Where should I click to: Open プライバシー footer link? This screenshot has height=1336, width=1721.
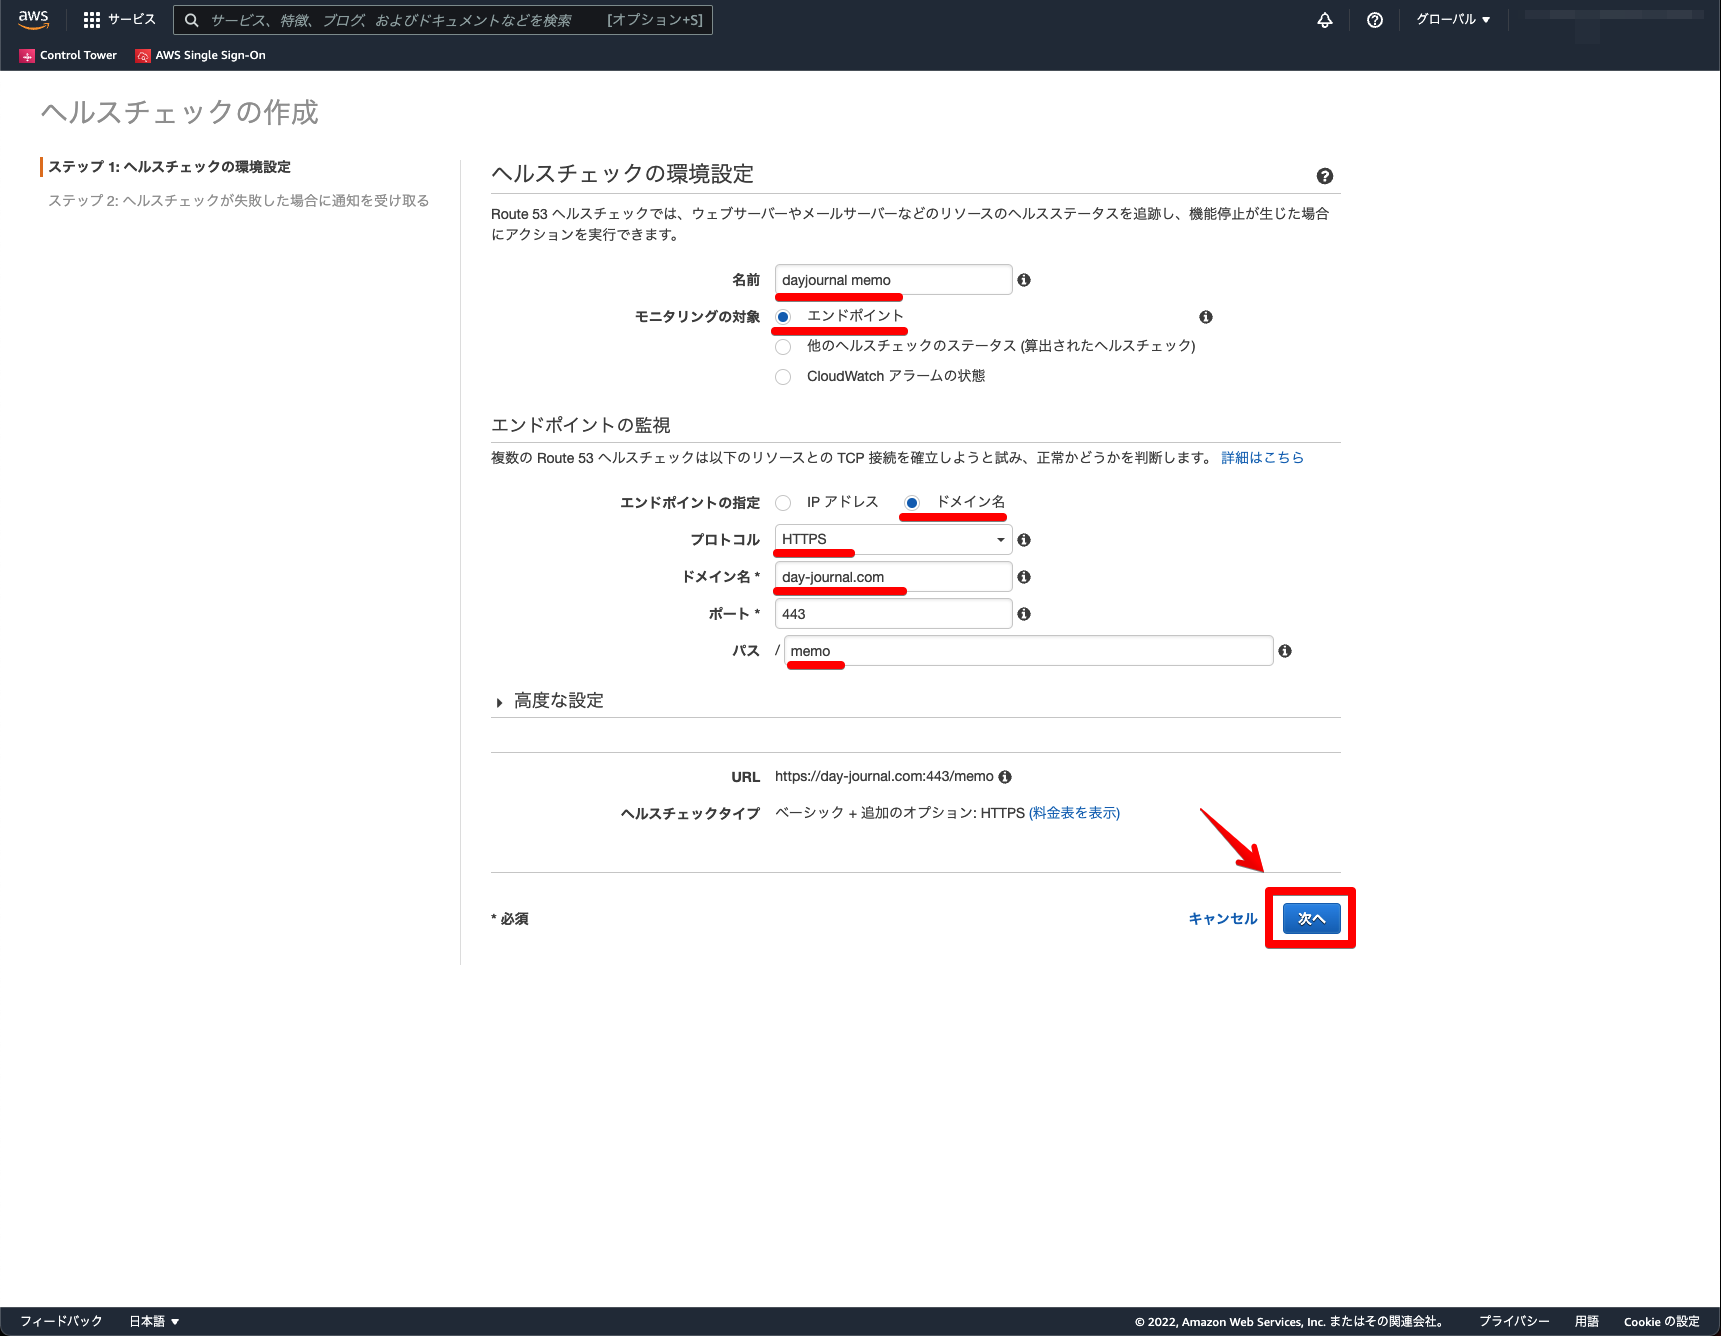(x=1514, y=1321)
